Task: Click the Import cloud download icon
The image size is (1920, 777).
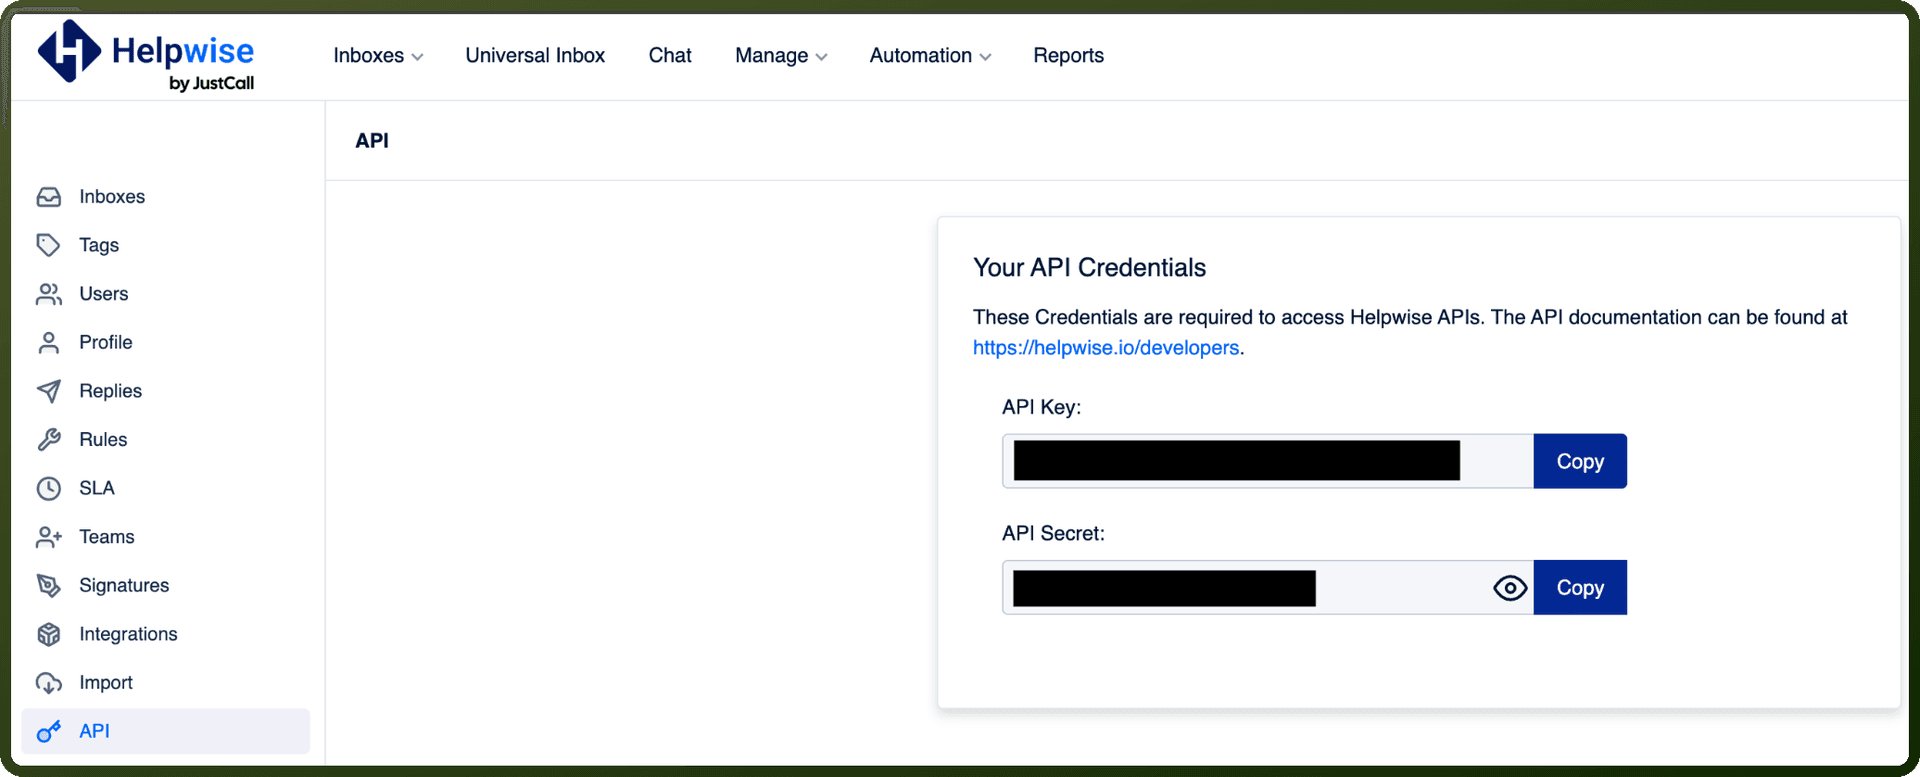Action: (x=49, y=683)
